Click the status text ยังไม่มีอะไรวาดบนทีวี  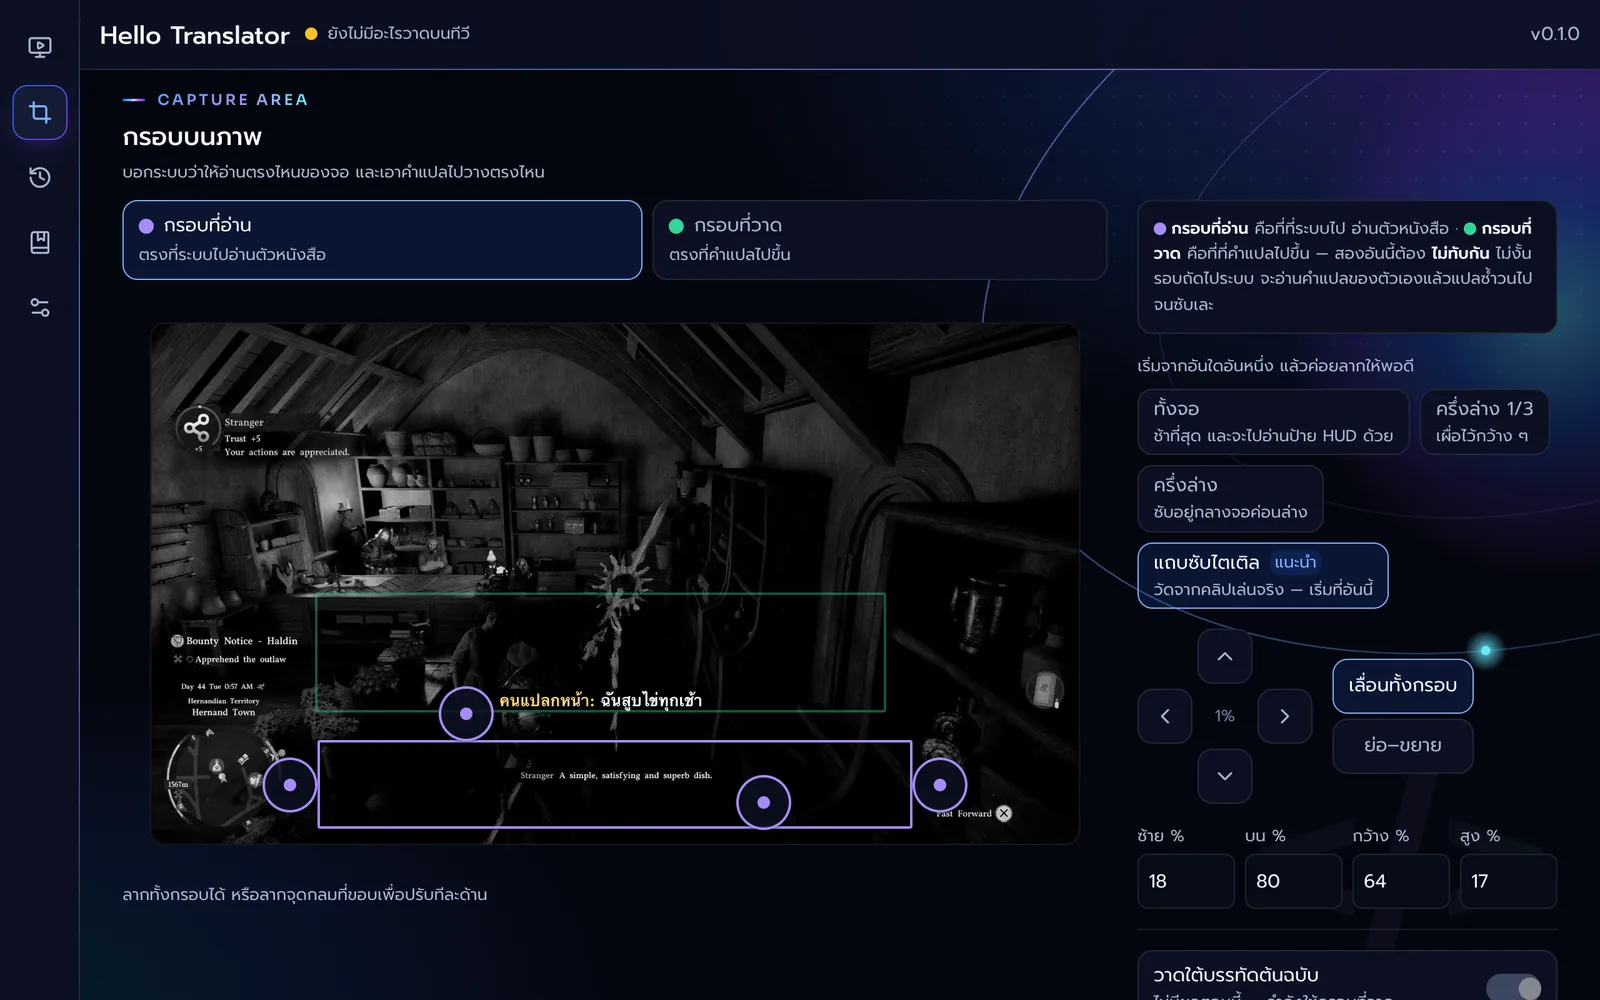coord(399,34)
